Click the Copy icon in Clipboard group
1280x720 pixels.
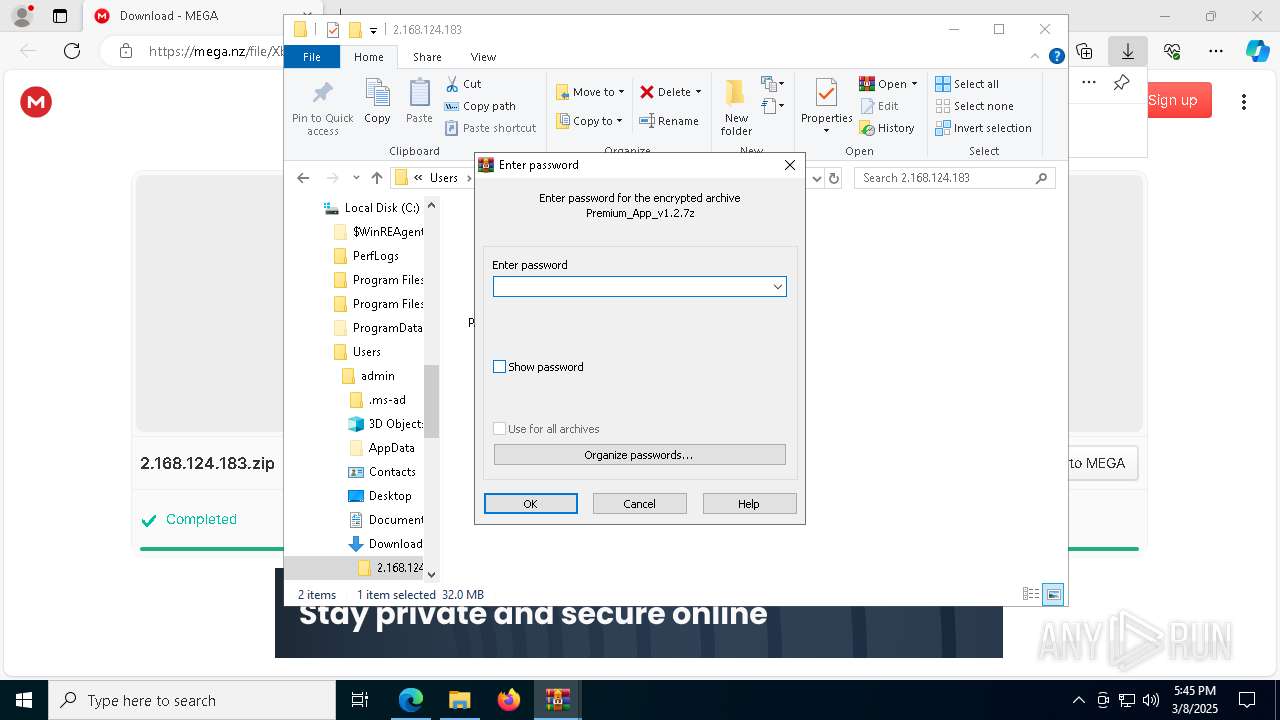(x=377, y=102)
